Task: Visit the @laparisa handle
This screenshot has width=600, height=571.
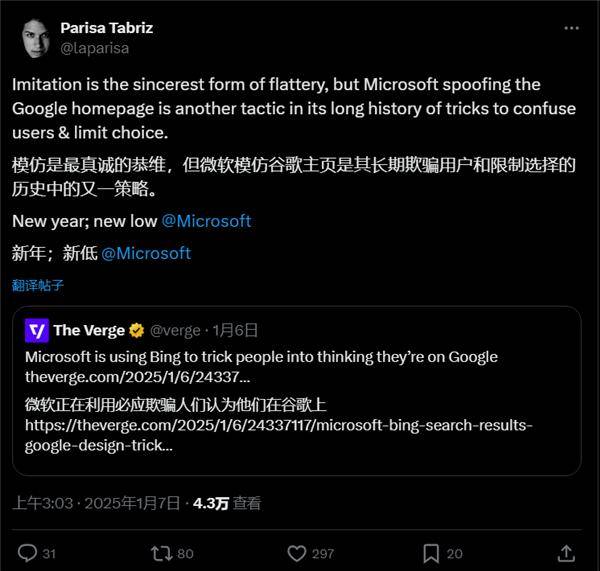Action: [x=95, y=48]
